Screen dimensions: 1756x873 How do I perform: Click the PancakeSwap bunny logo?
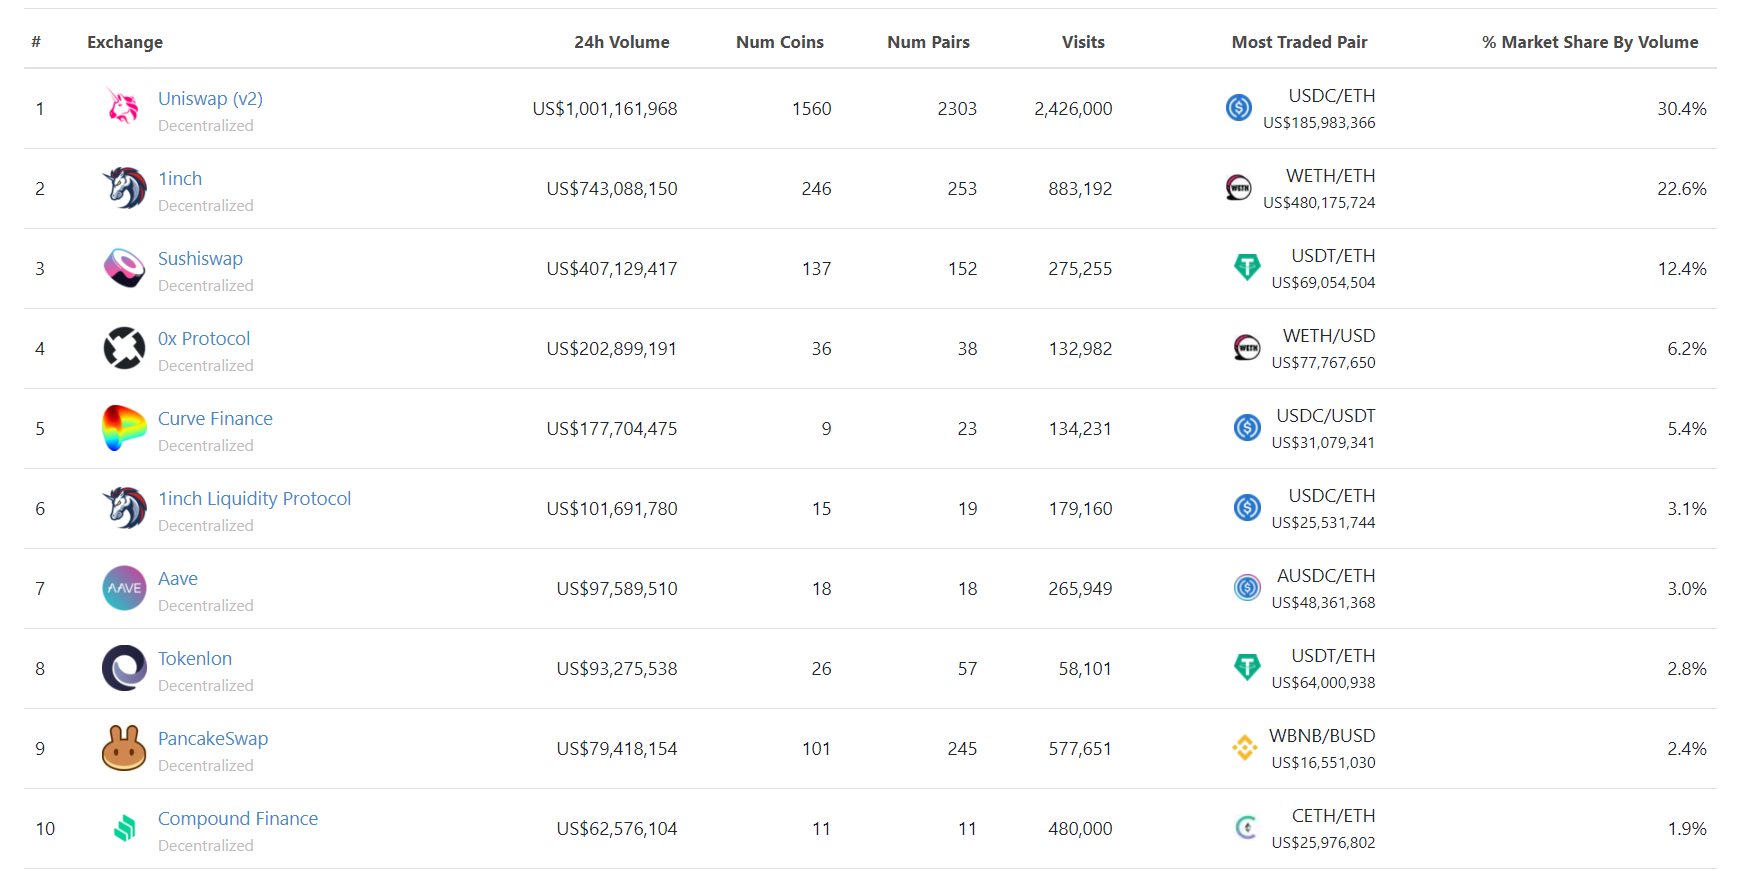click(x=124, y=748)
